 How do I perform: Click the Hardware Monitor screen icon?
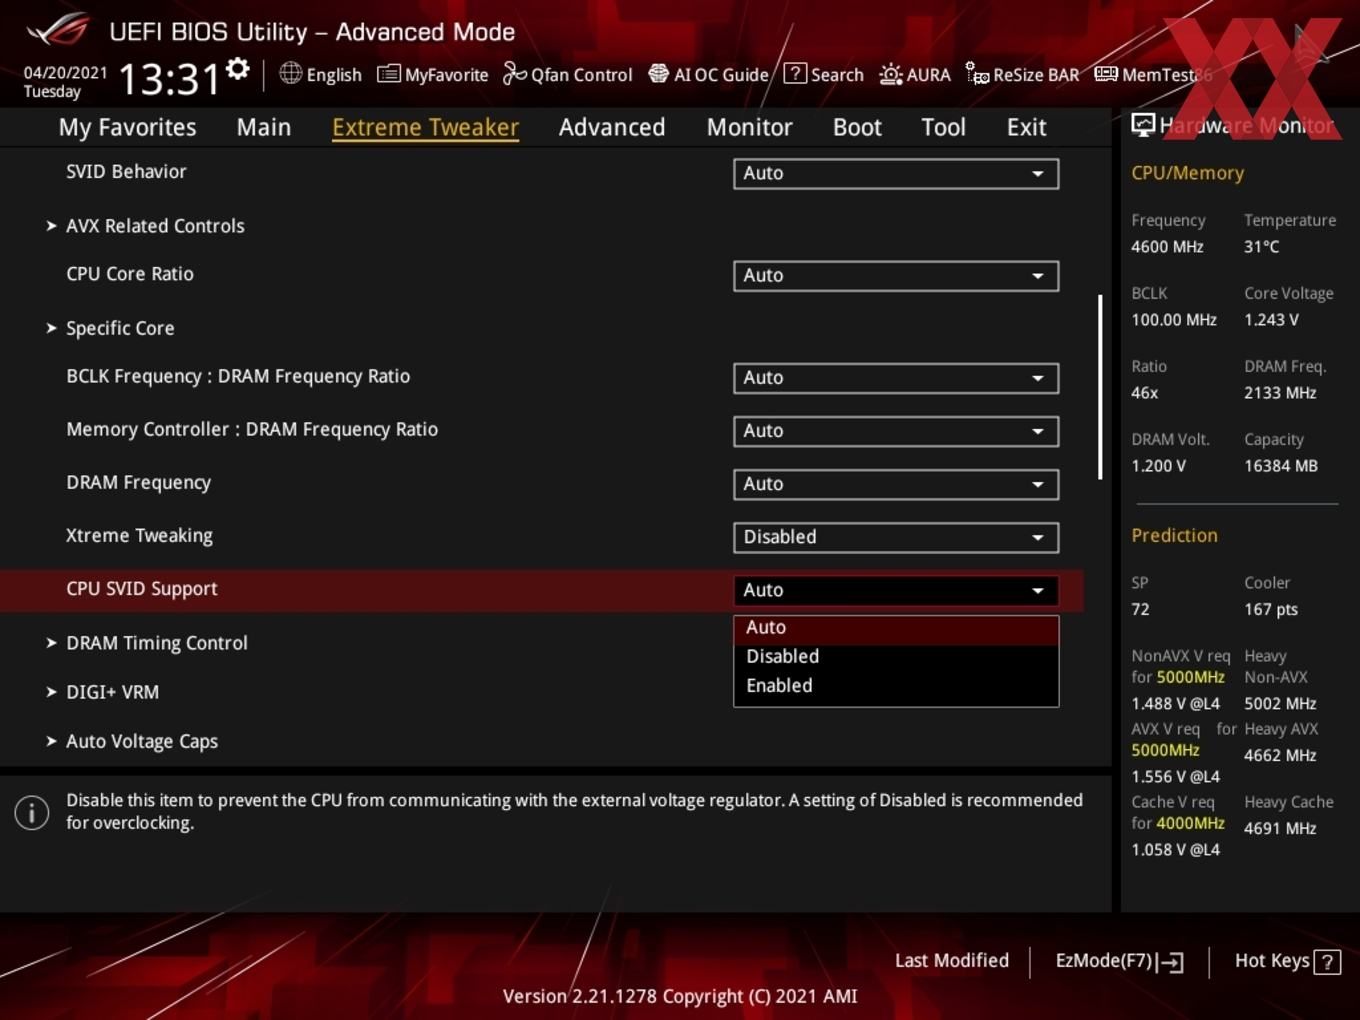(1143, 125)
